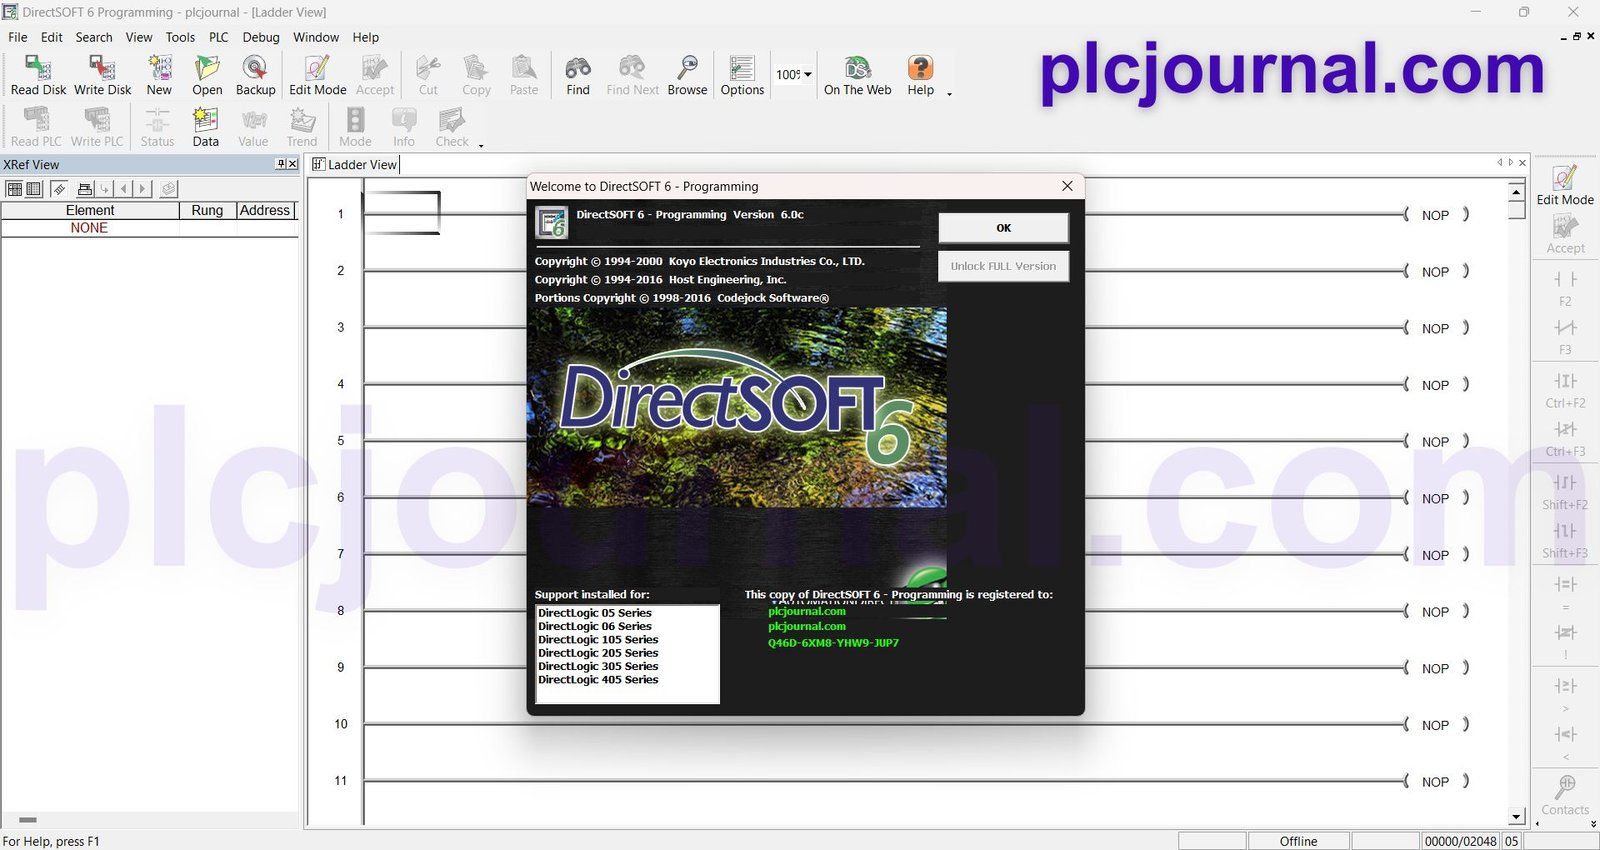Toggle Edit Mode in the main toolbar

click(317, 76)
